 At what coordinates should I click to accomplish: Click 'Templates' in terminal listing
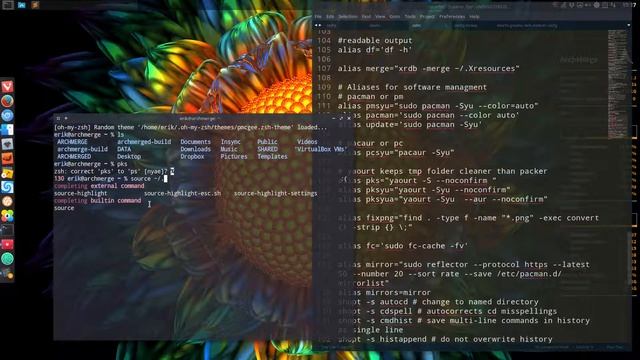coord(272,157)
